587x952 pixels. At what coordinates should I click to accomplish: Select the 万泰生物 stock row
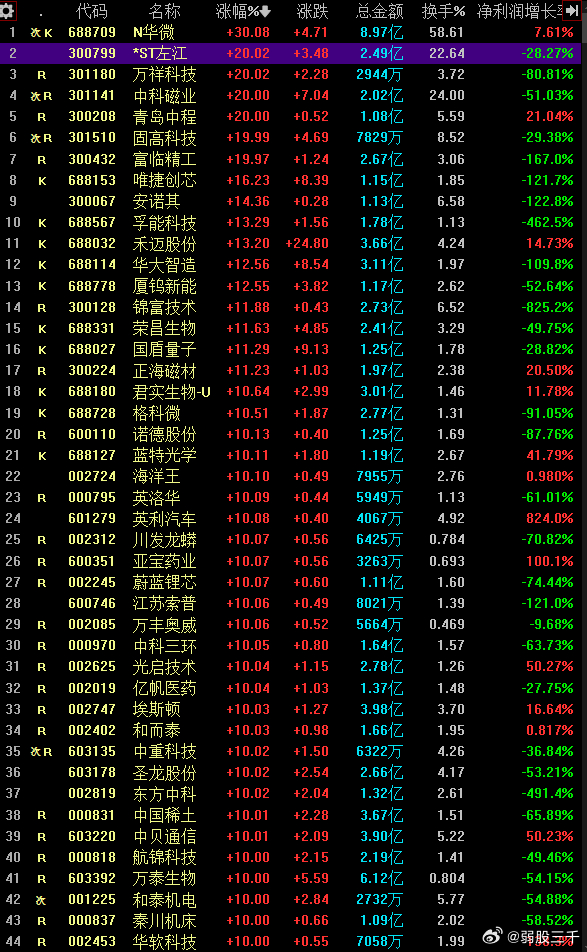tap(291, 879)
